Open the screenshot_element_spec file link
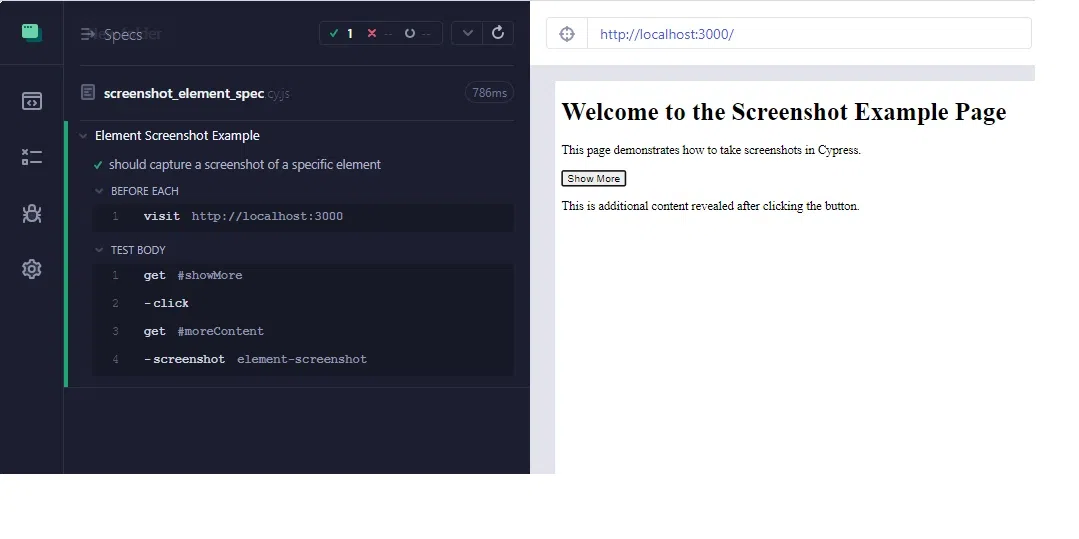The width and height of the screenshot is (1079, 539). click(x=196, y=94)
